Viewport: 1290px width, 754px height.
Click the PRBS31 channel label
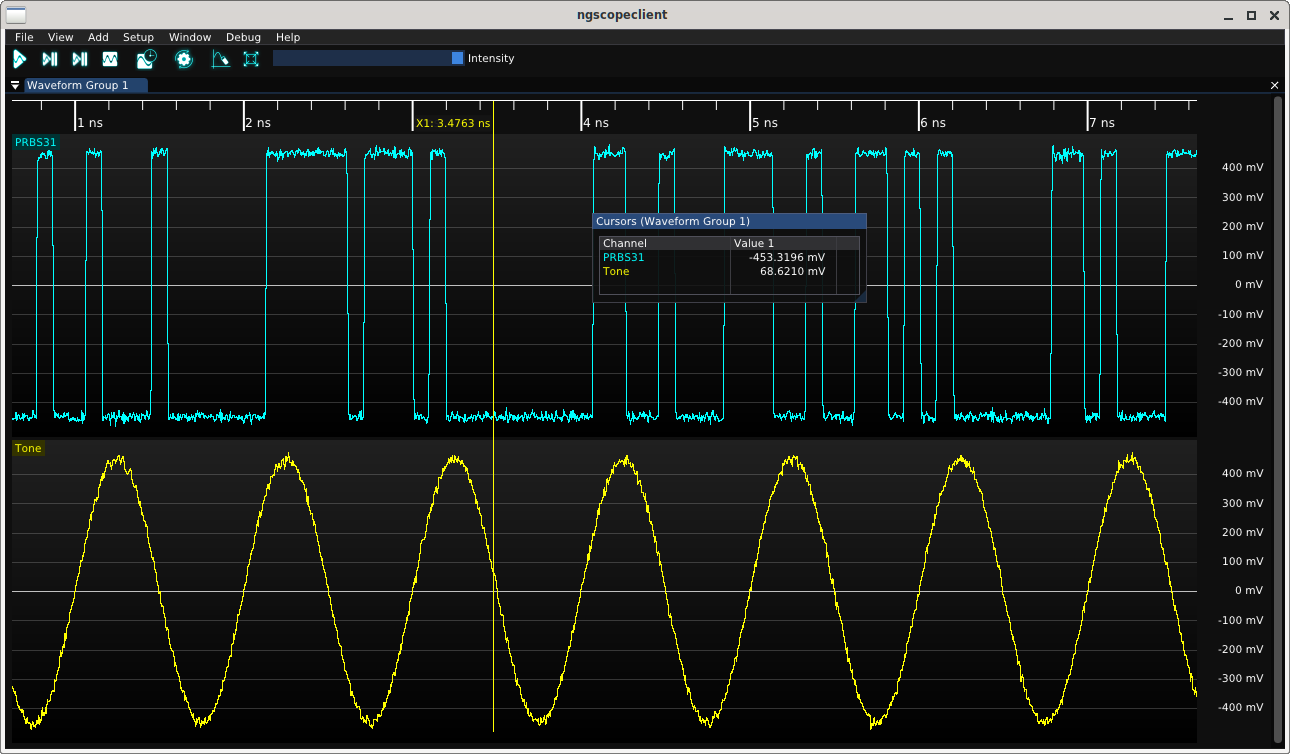click(35, 142)
